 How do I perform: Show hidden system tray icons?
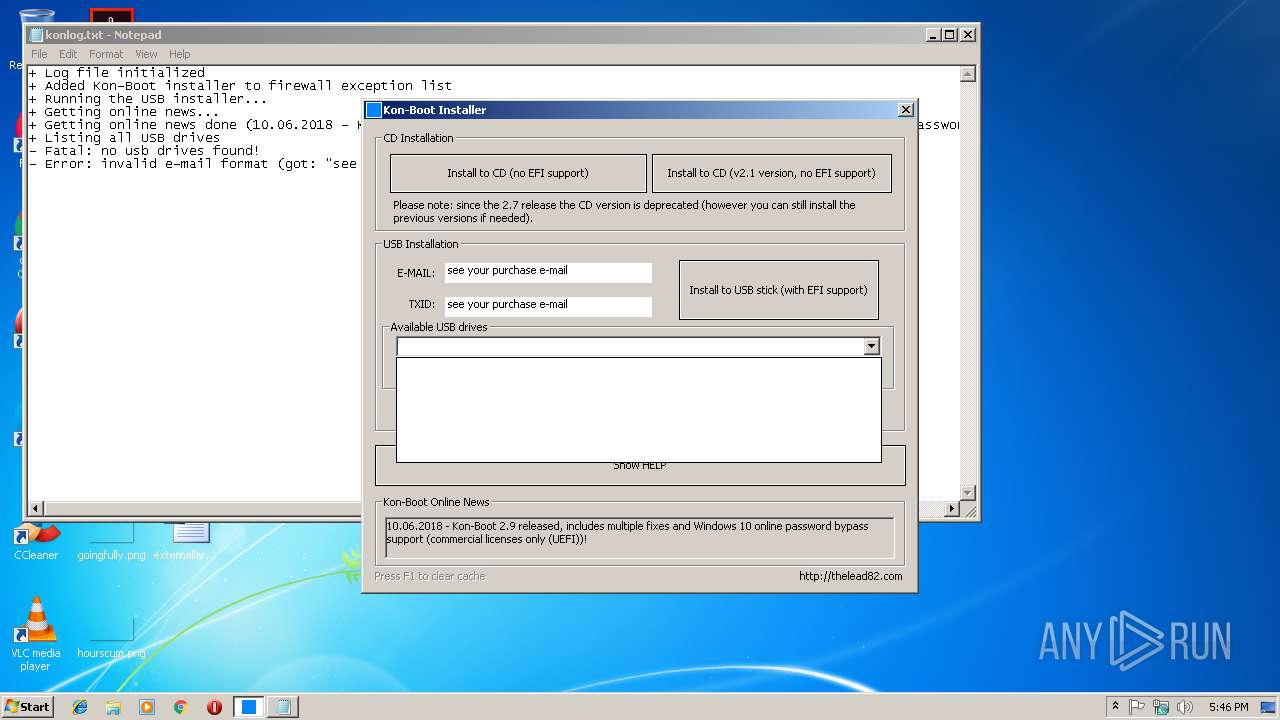1116,707
